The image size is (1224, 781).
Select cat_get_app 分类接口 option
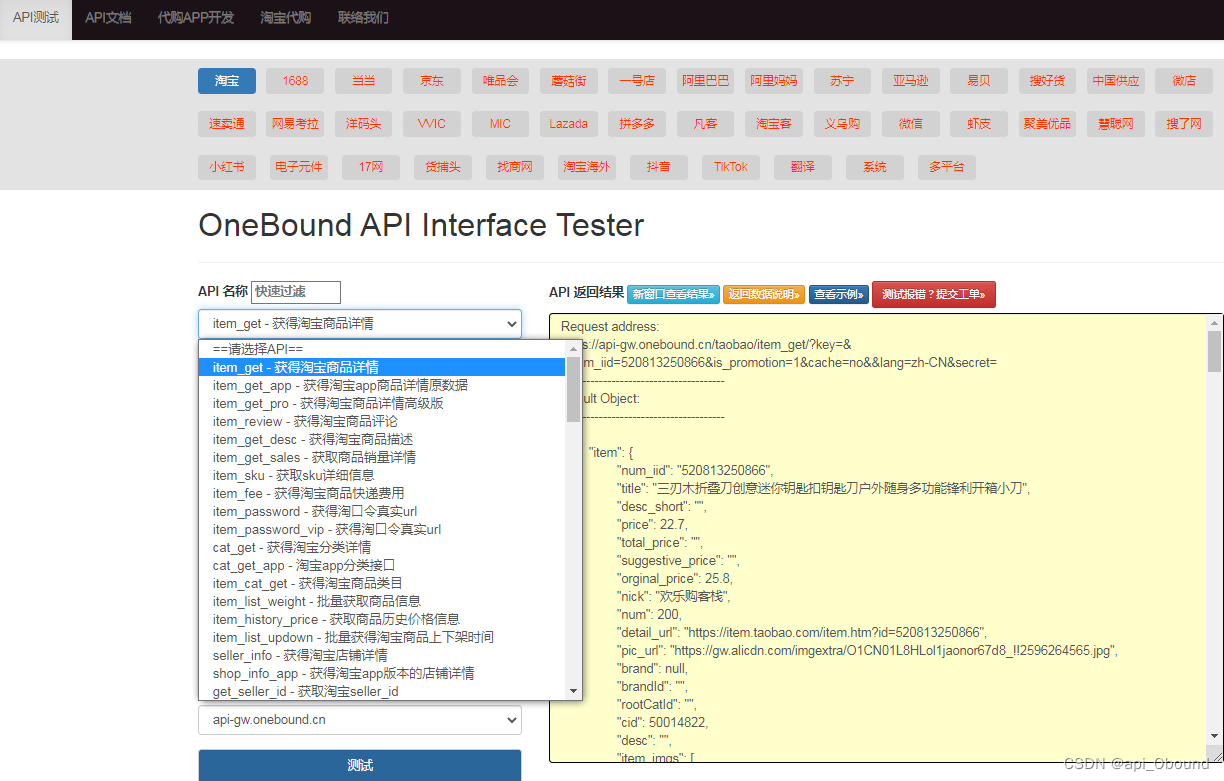(x=383, y=565)
